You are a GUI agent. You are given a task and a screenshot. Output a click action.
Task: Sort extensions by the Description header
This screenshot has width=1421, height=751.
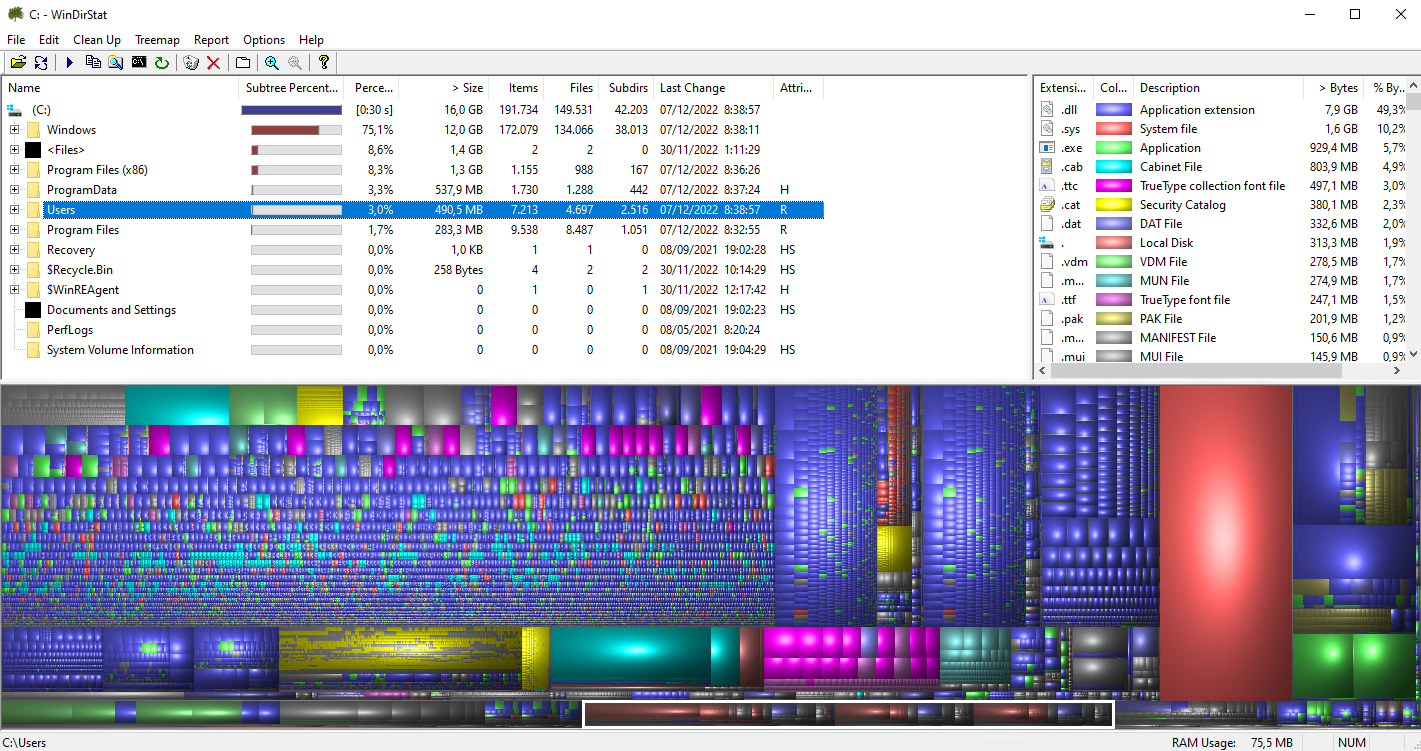[1218, 88]
